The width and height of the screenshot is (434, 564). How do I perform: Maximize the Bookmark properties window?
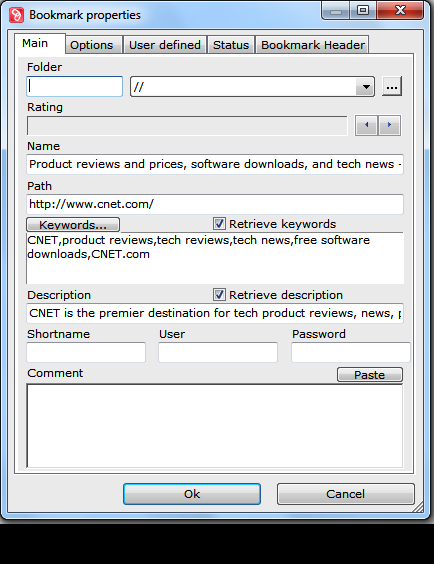tap(363, 10)
